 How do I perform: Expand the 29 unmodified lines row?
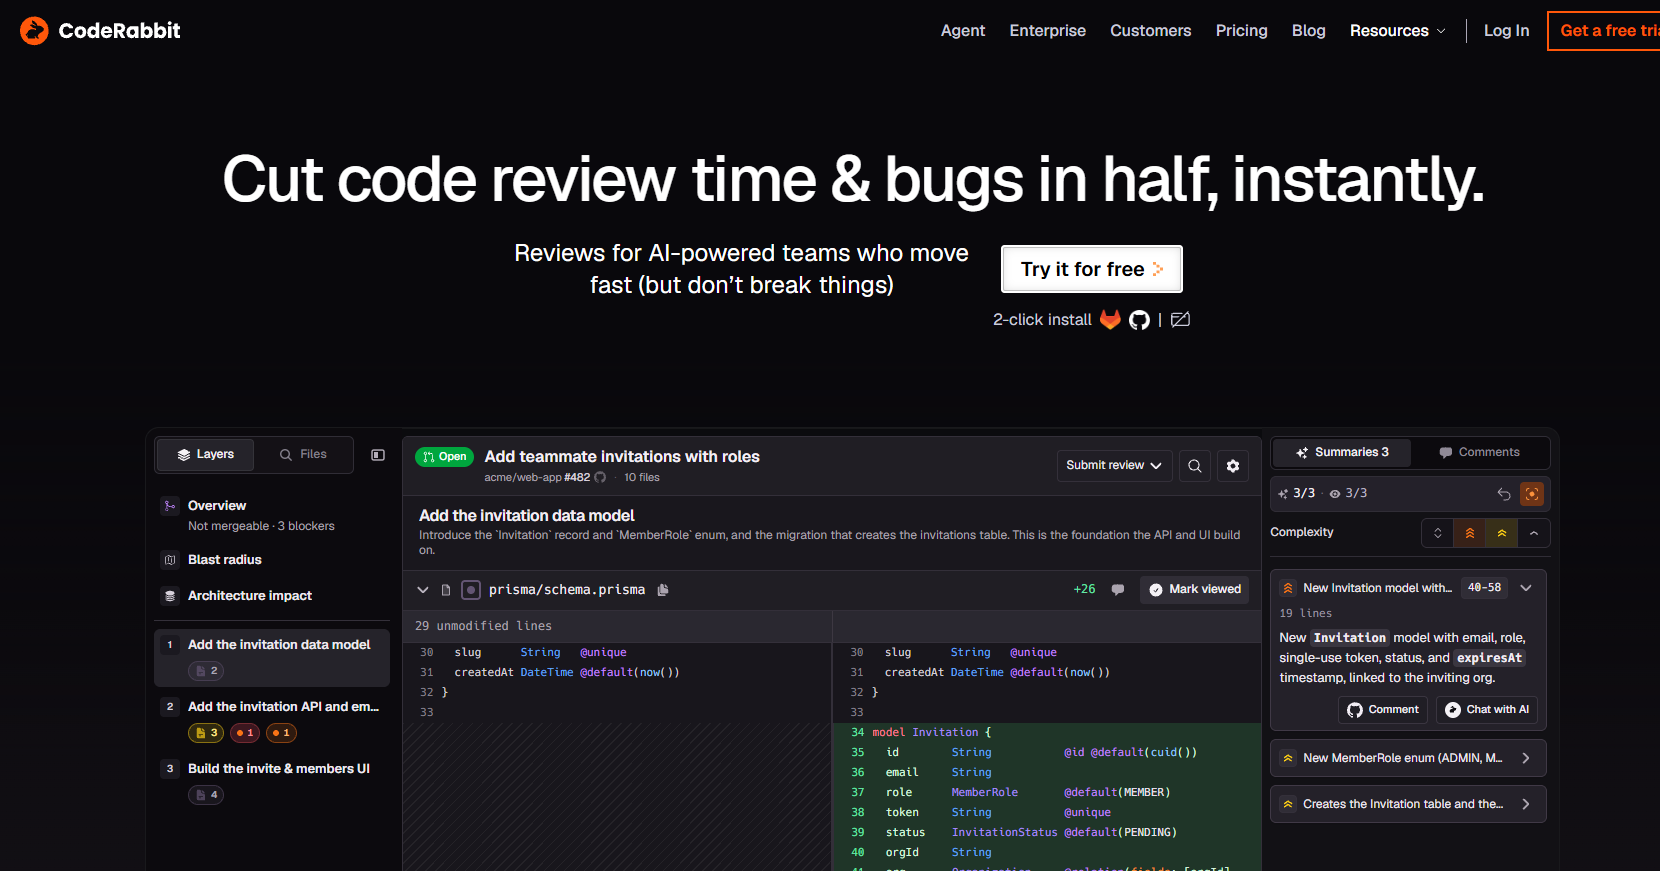tap(617, 626)
